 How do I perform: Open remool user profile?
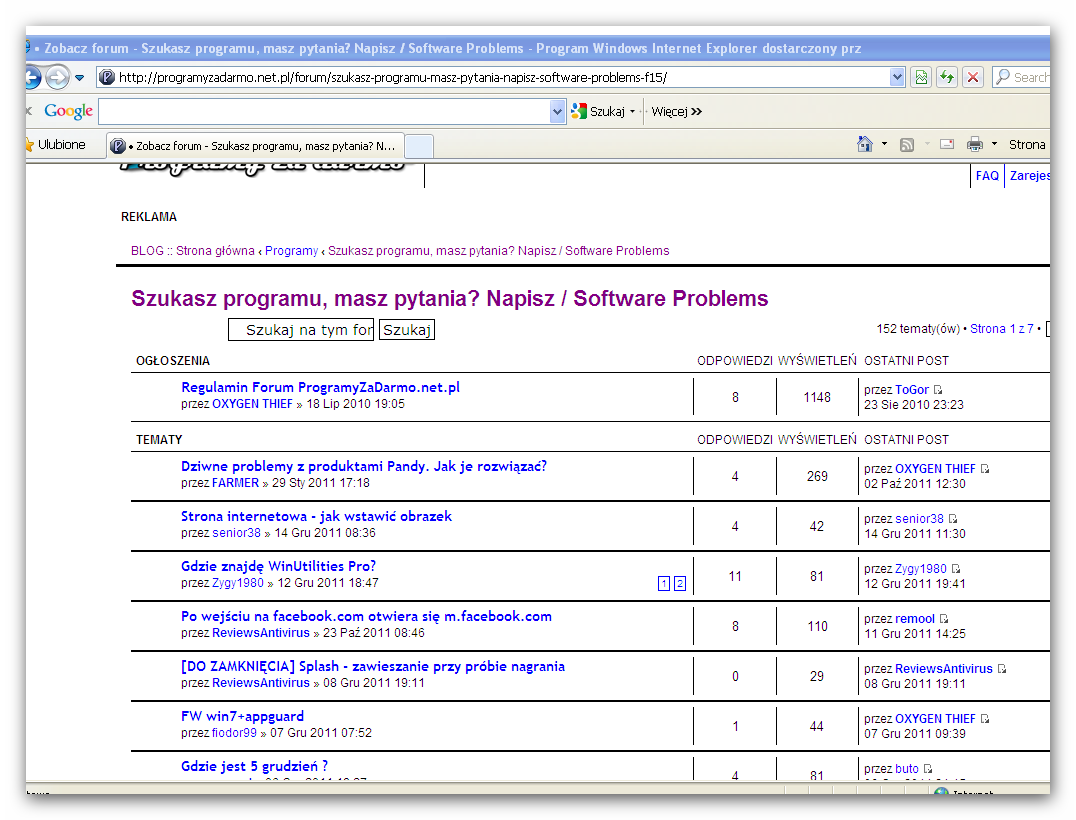[915, 619]
